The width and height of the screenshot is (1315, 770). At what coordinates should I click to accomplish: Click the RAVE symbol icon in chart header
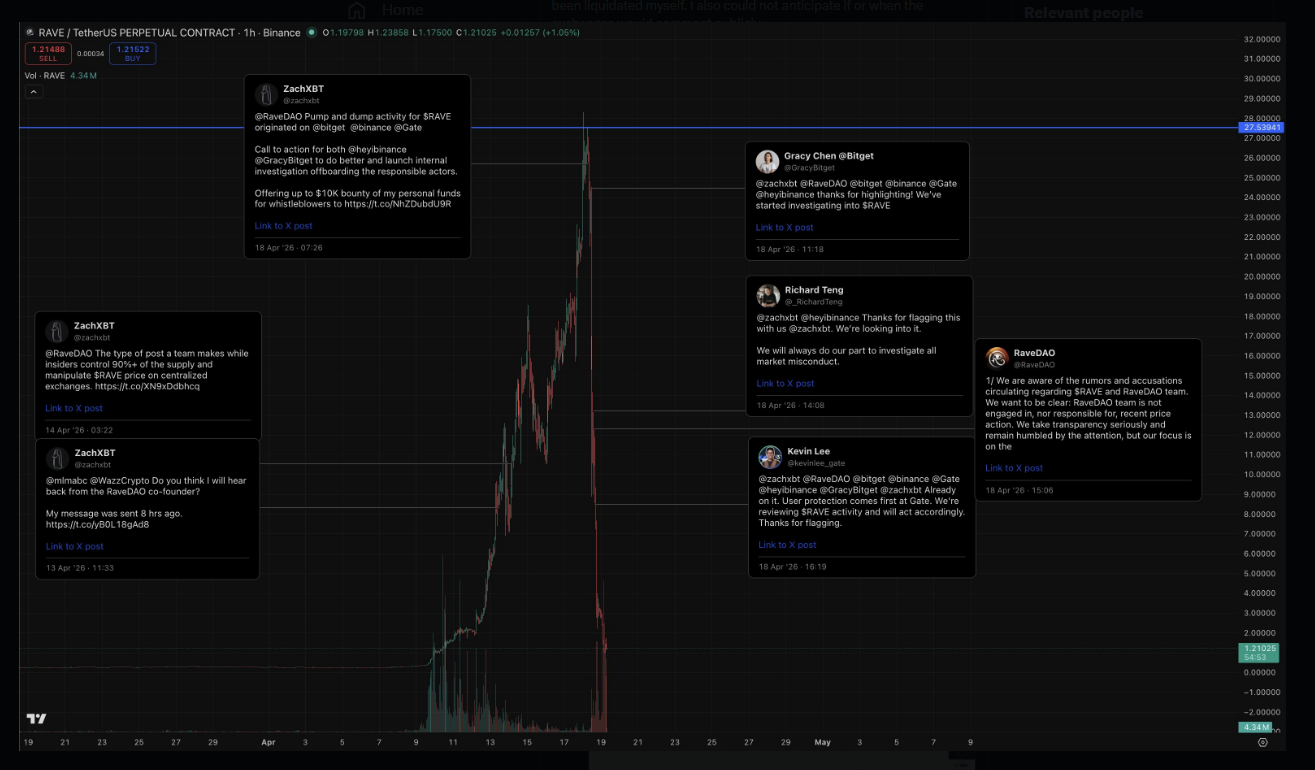coord(30,33)
